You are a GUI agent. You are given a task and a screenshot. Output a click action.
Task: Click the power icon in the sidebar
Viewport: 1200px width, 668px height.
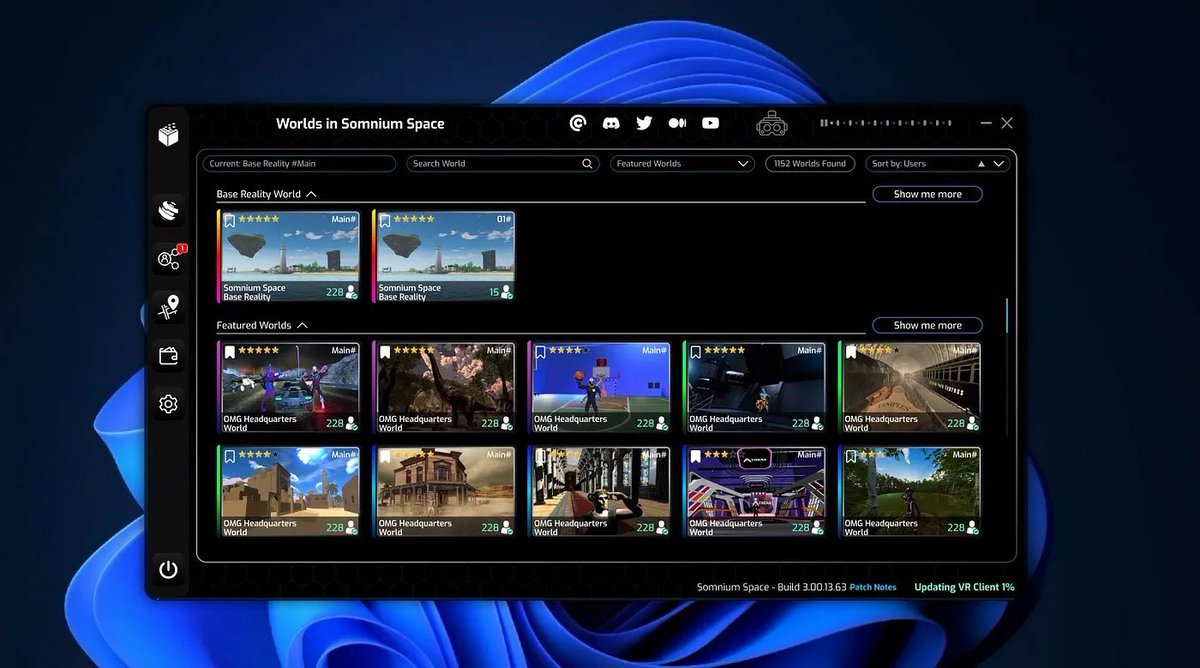(x=168, y=569)
